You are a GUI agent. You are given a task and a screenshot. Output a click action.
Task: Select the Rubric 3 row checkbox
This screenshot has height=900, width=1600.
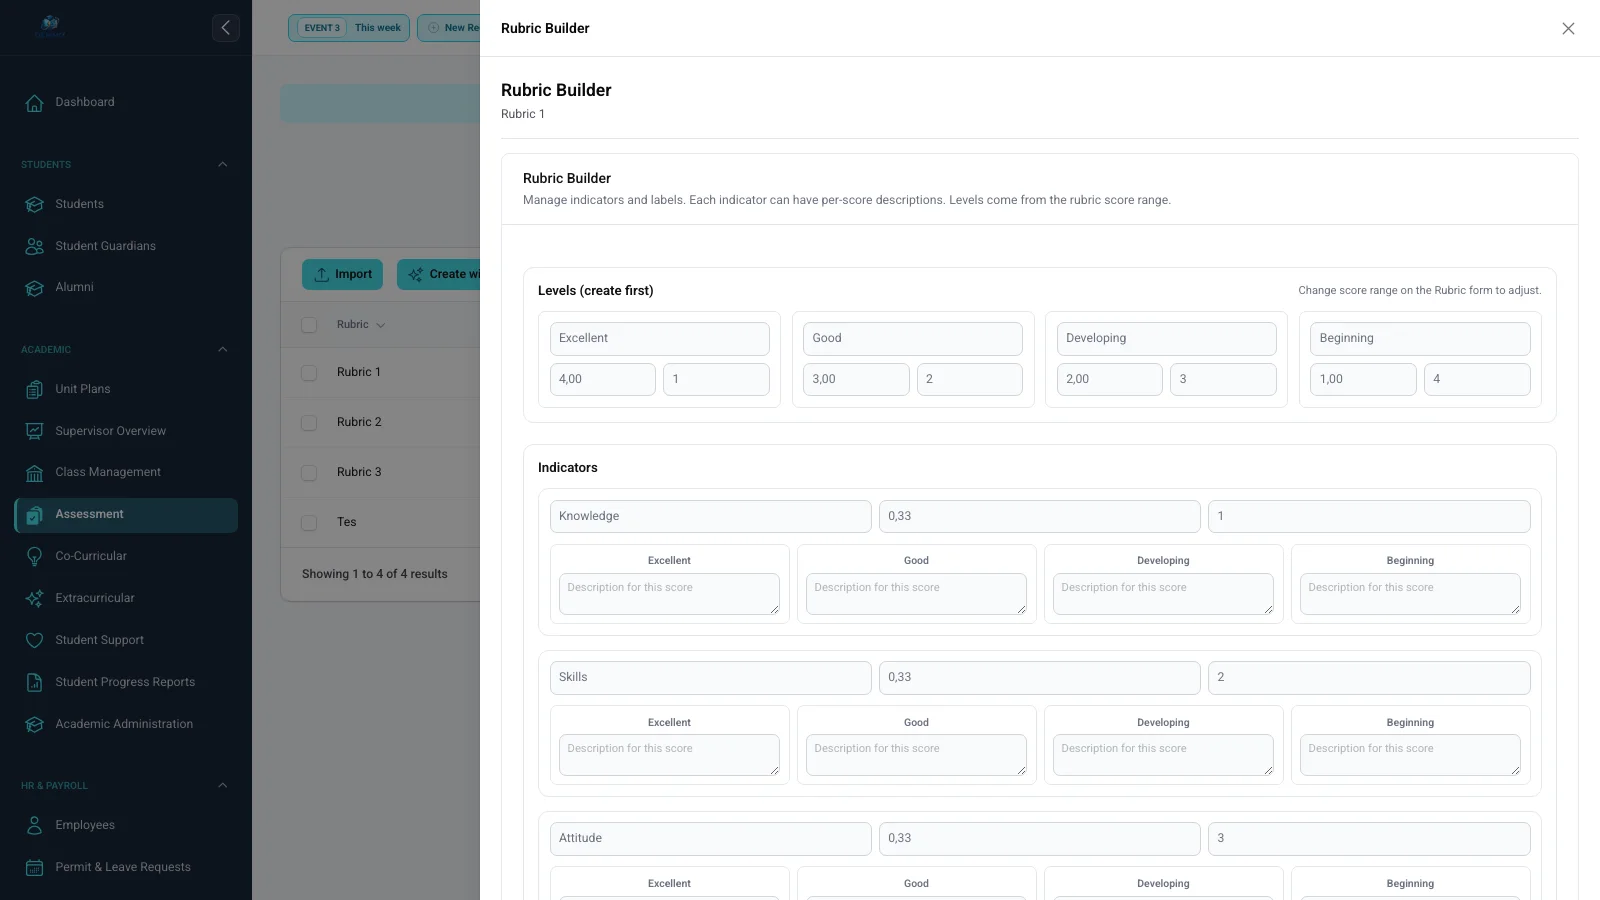(x=309, y=472)
